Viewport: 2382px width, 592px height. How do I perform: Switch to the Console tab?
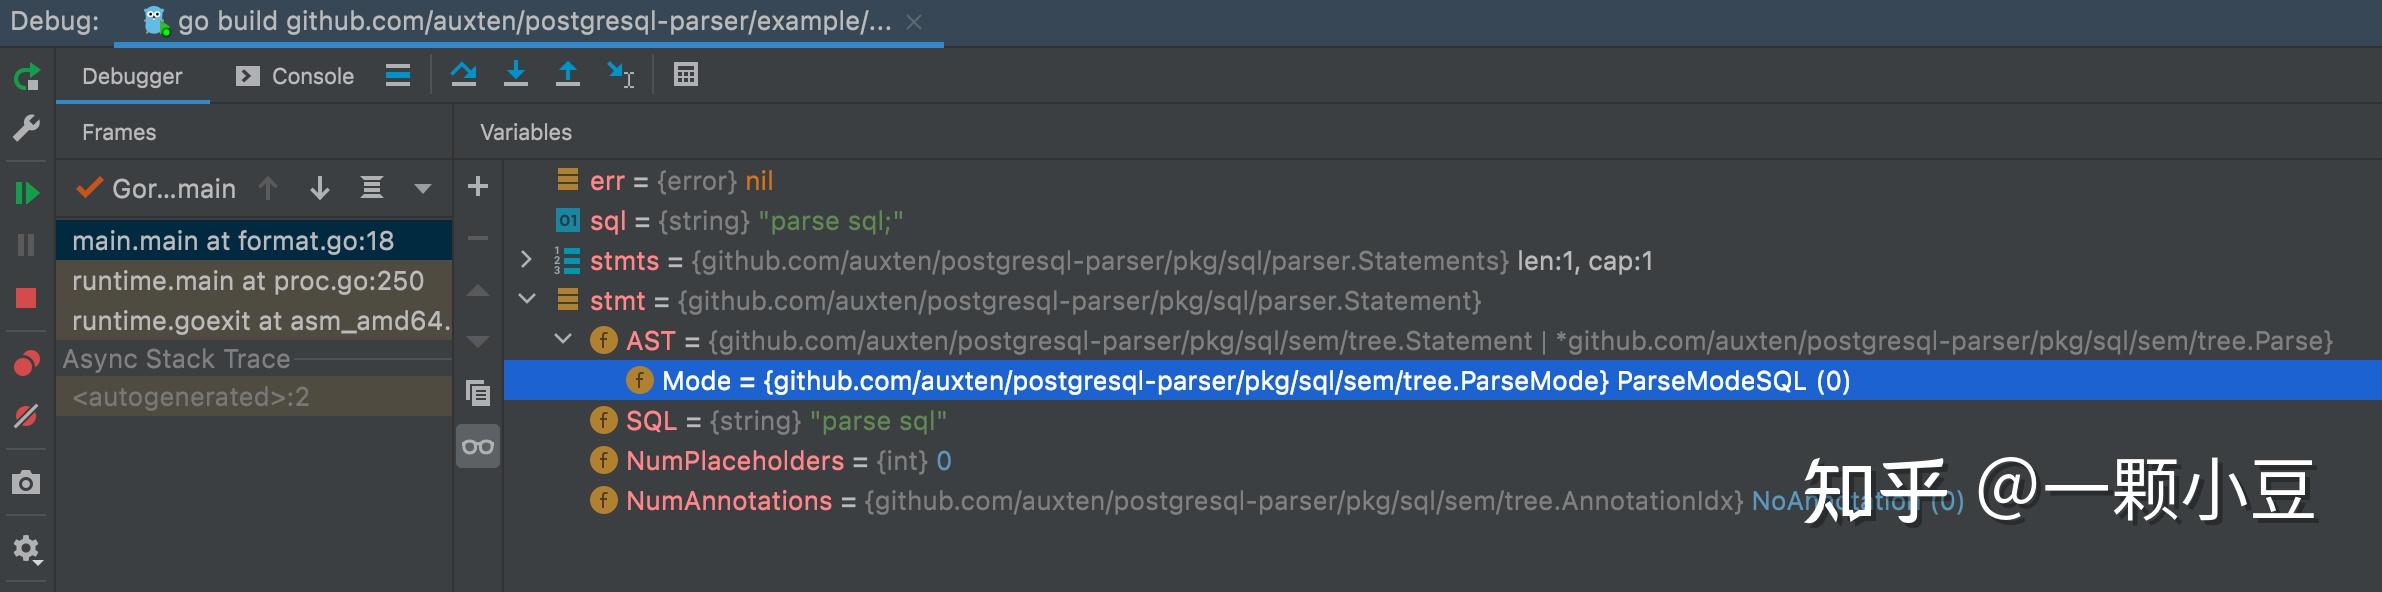296,77
